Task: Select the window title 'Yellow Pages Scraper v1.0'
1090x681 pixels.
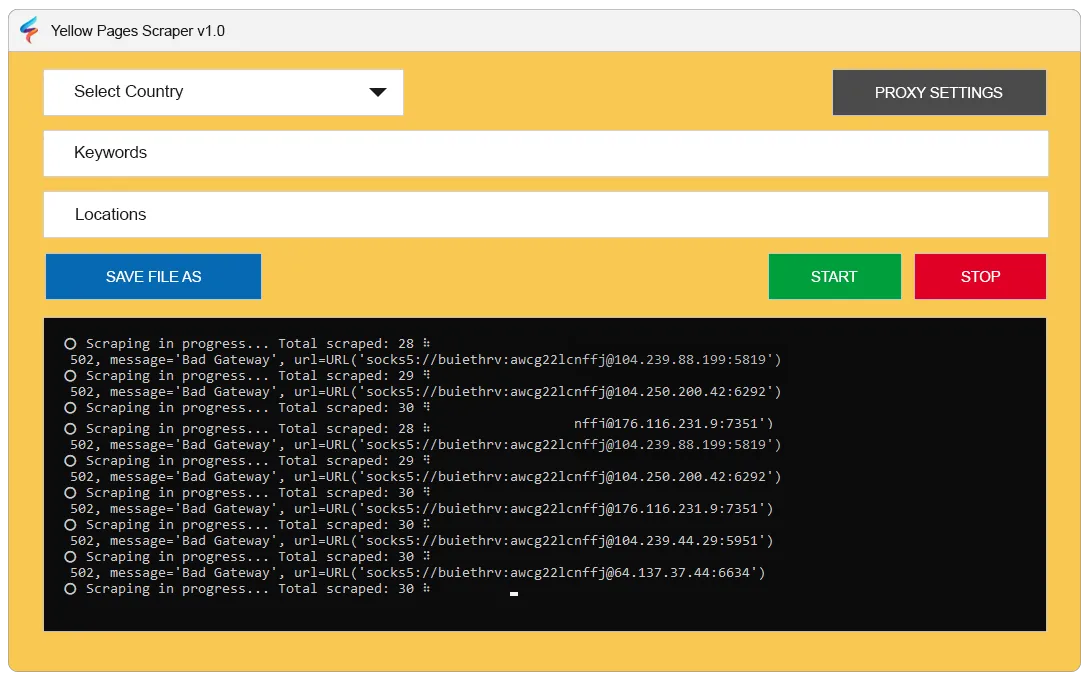Action: [x=138, y=31]
